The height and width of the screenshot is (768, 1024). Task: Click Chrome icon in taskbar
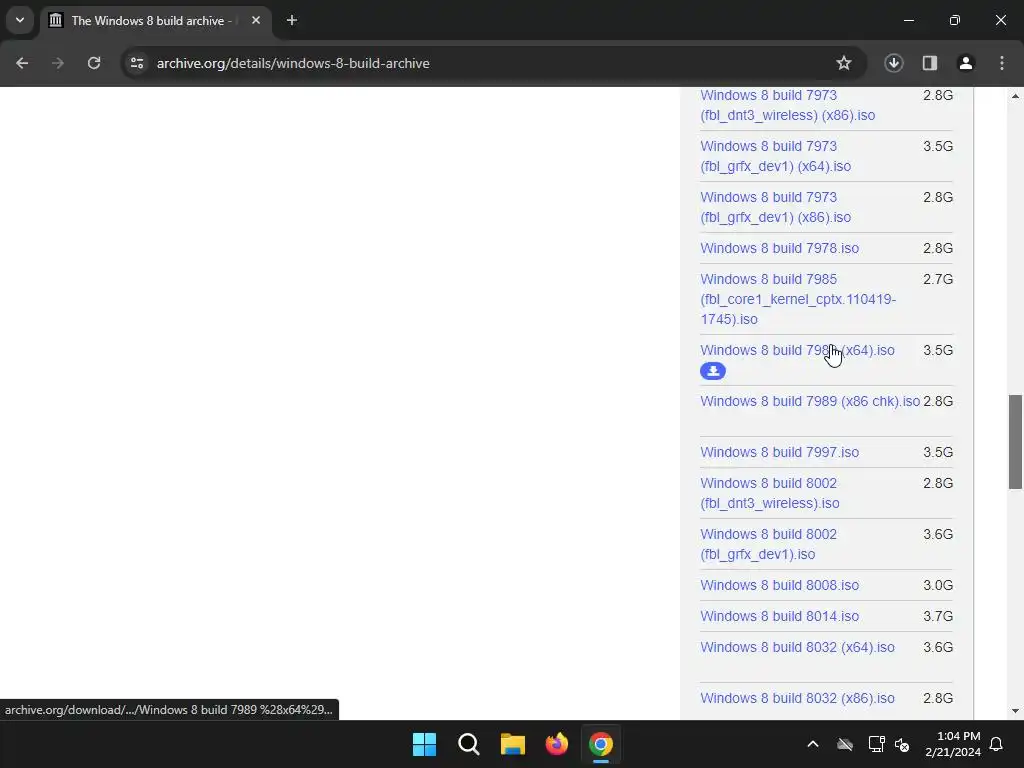pyautogui.click(x=601, y=744)
